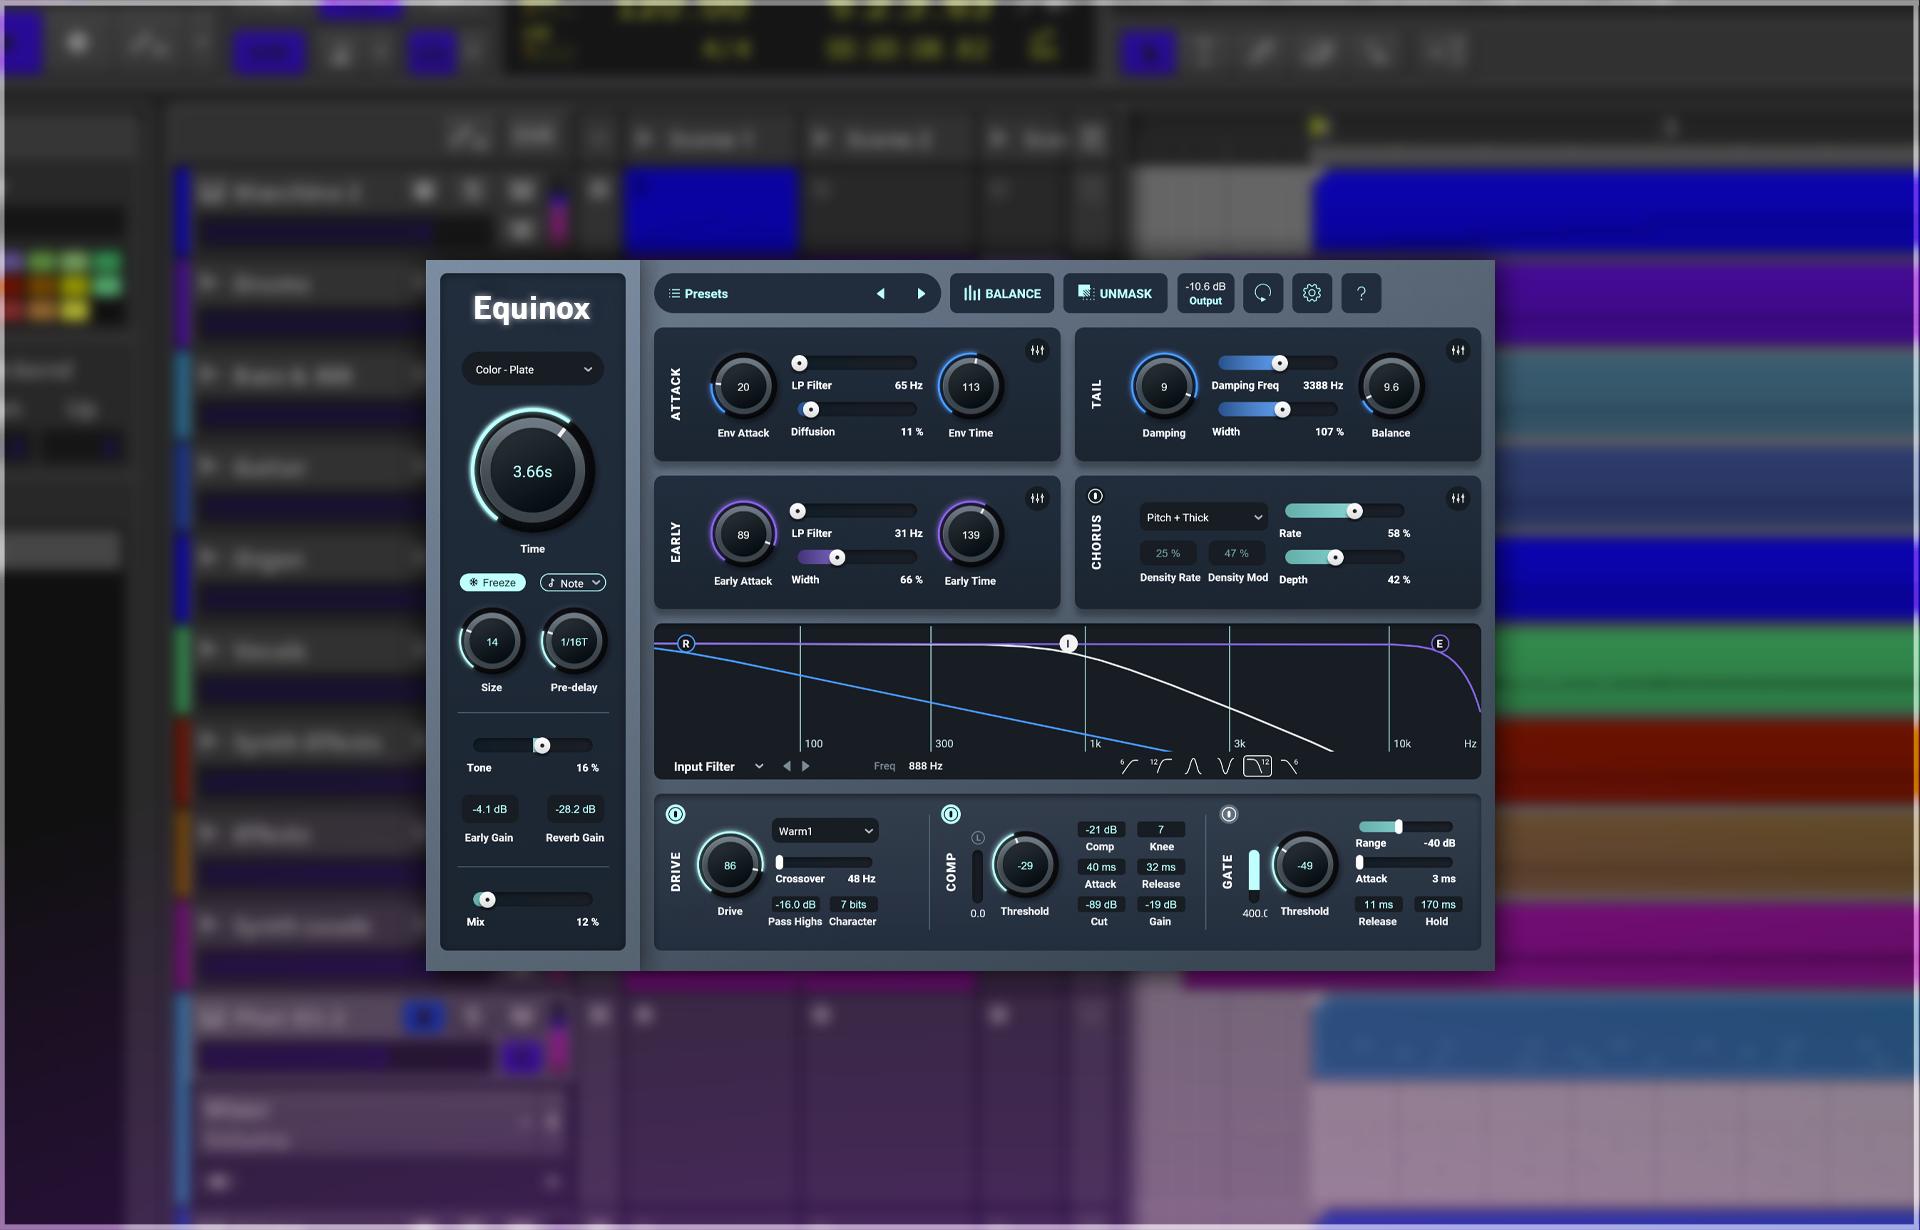Select the 6 dB high-pass filter shape

(x=1128, y=766)
